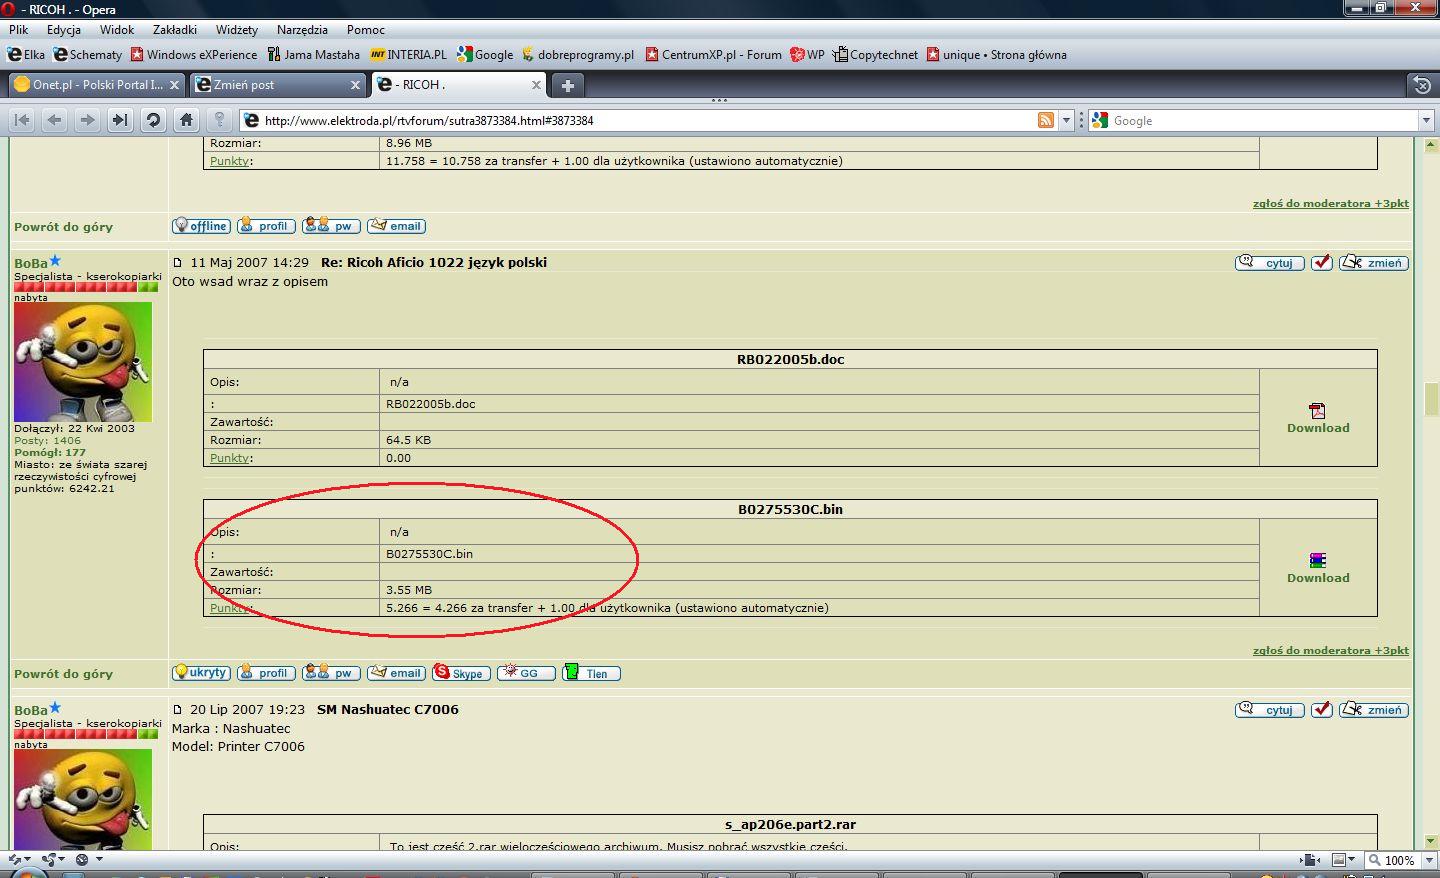Click the ukryty status button
The height and width of the screenshot is (878, 1440).
click(201, 673)
